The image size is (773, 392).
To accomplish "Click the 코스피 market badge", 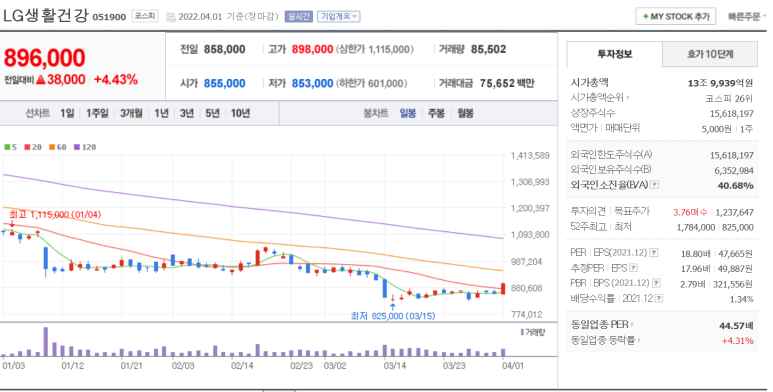I will [x=144, y=16].
